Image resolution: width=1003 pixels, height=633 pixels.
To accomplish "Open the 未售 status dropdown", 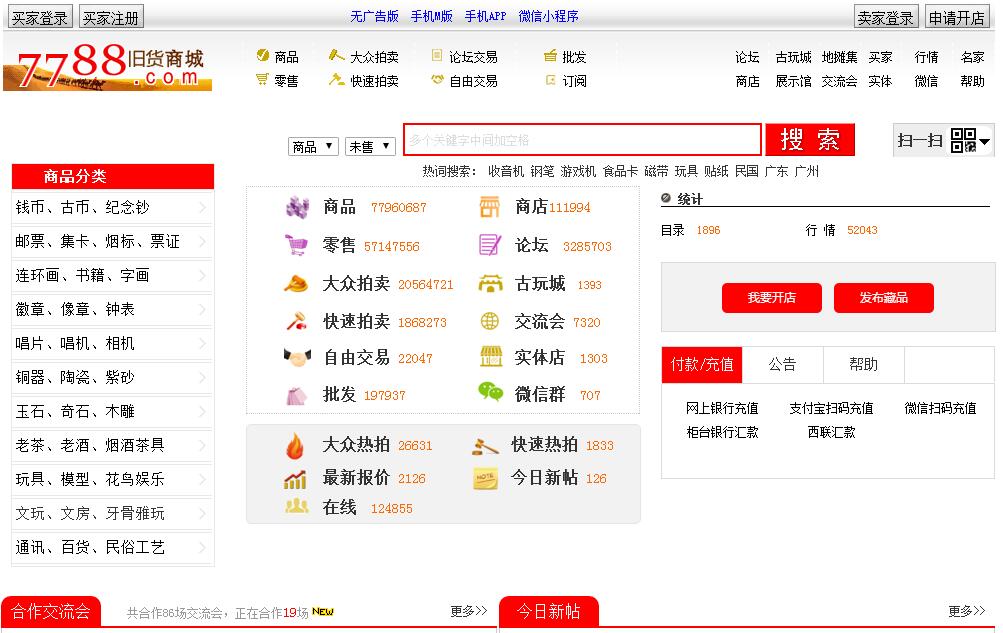I will point(370,147).
